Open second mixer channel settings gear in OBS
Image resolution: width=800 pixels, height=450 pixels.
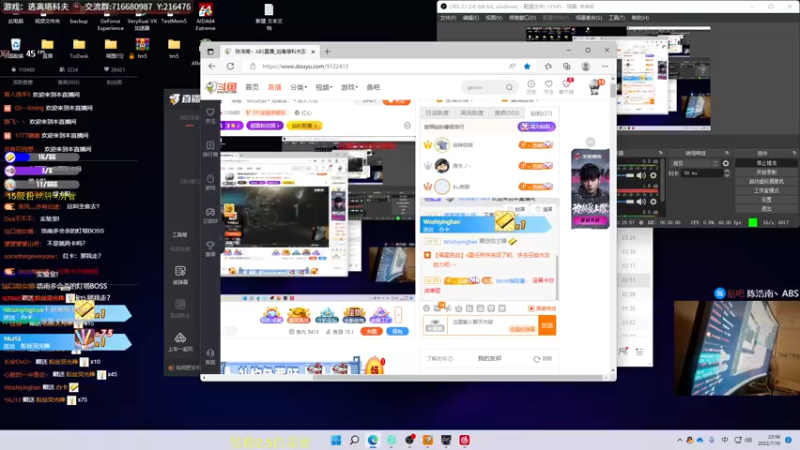(653, 202)
